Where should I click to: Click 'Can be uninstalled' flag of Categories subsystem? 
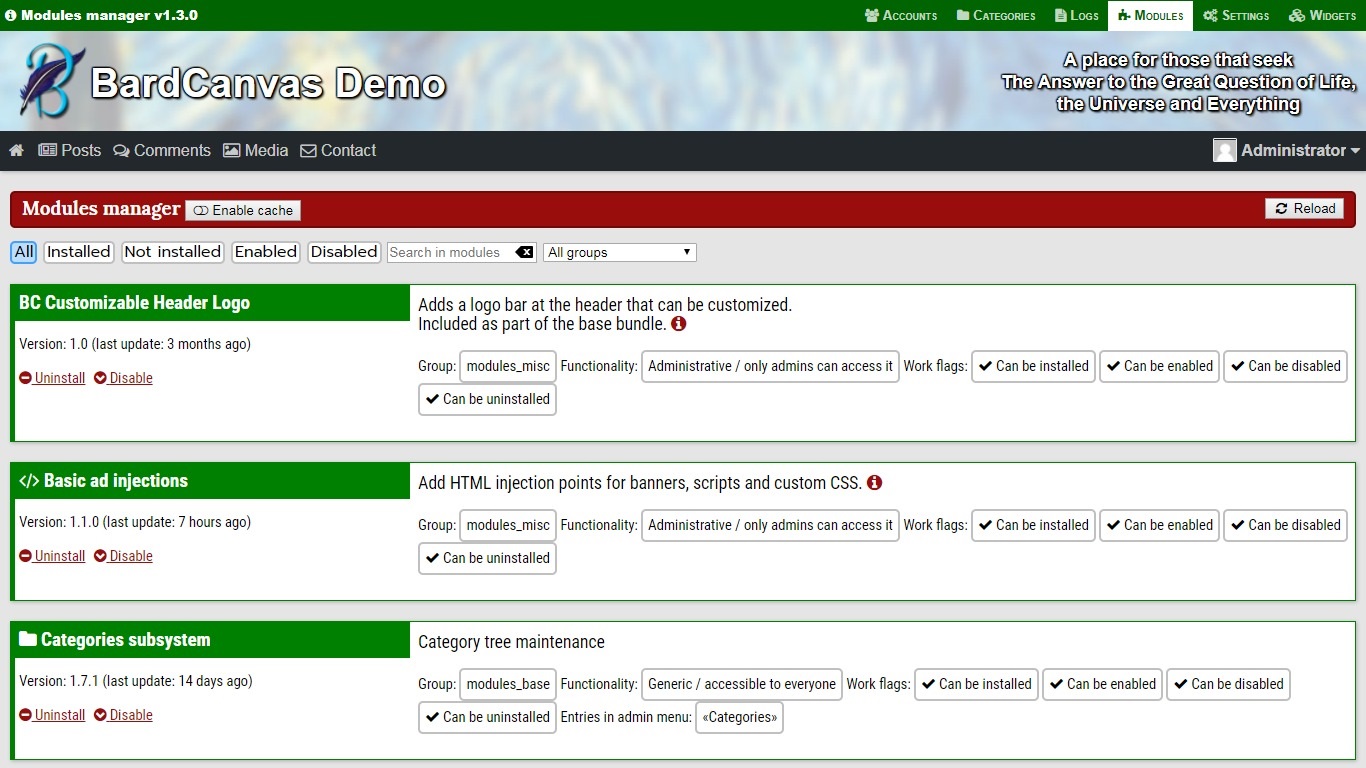click(x=487, y=717)
